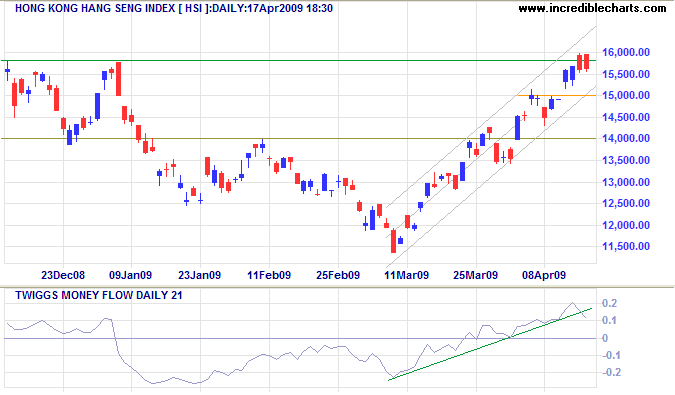Click the 13,500.00 price axis label
The height and width of the screenshot is (395, 675).
pos(626,160)
